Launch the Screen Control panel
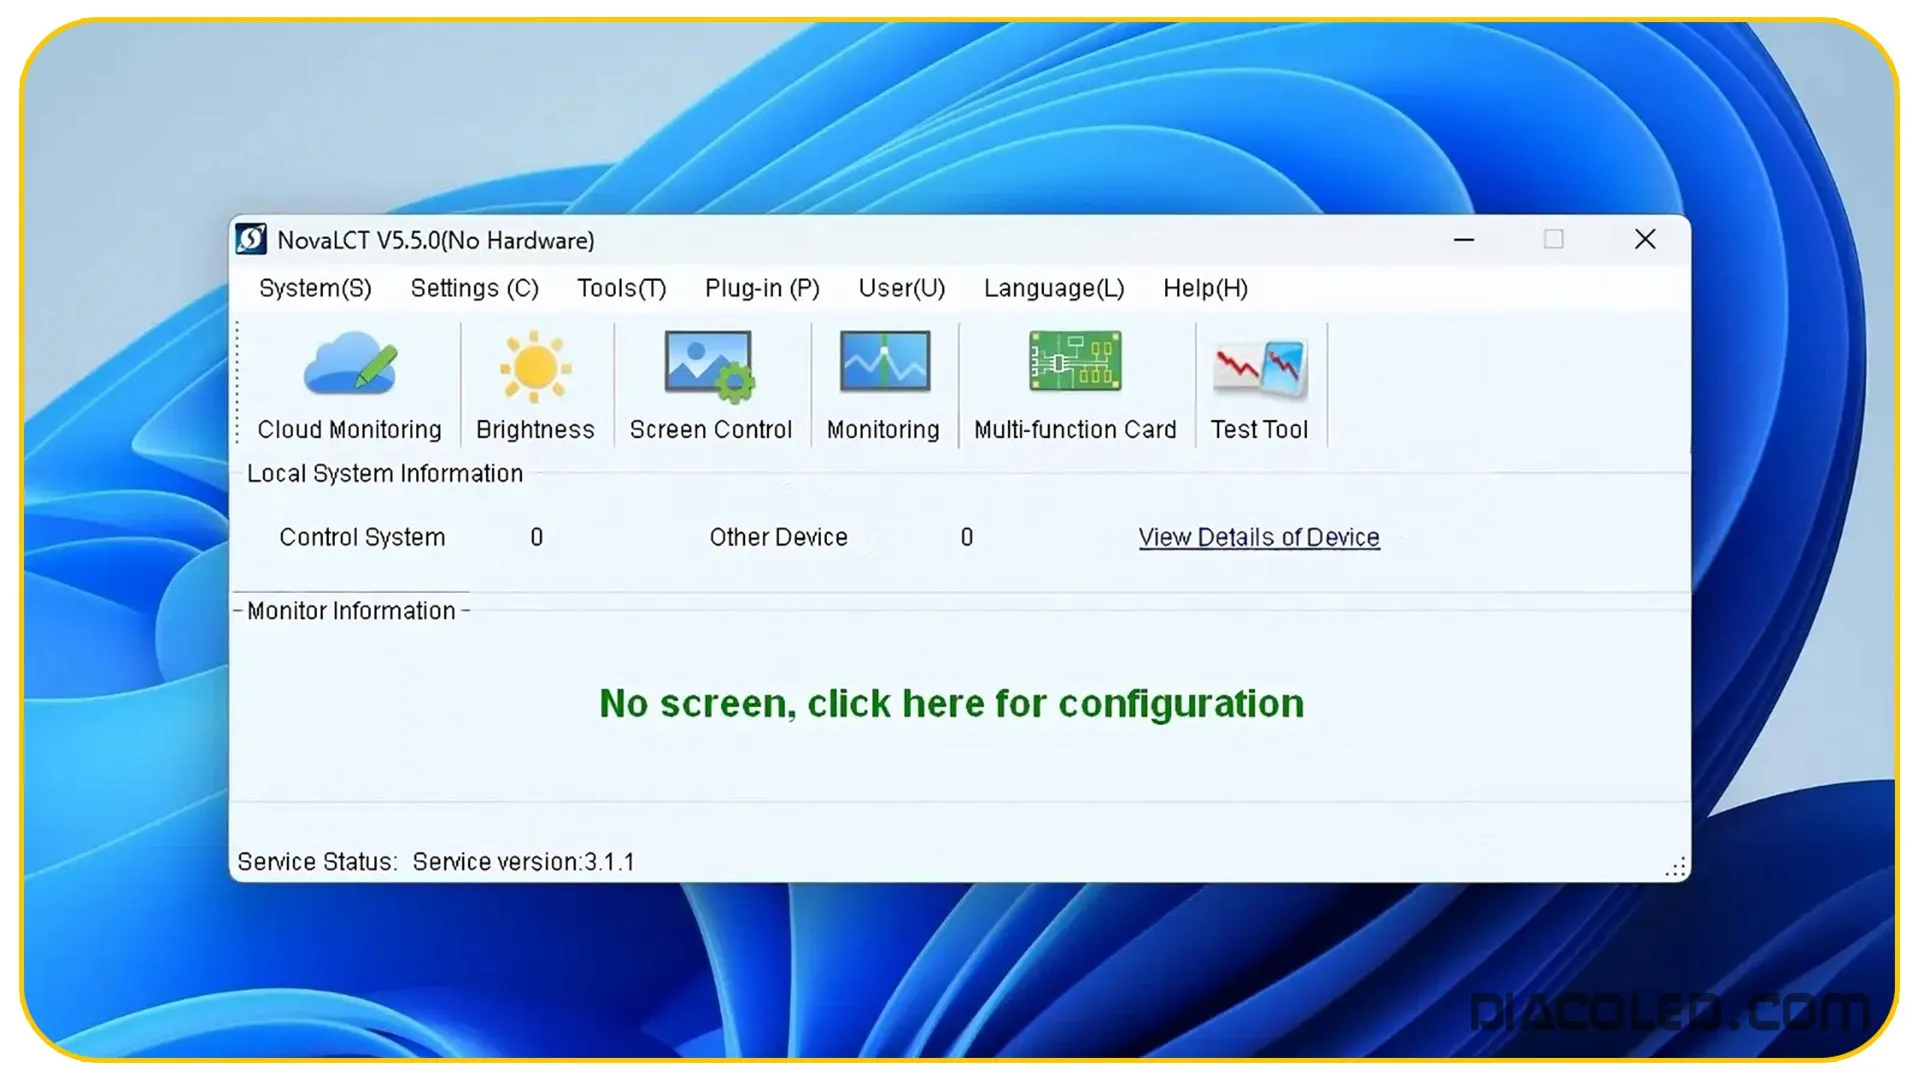 pos(710,386)
